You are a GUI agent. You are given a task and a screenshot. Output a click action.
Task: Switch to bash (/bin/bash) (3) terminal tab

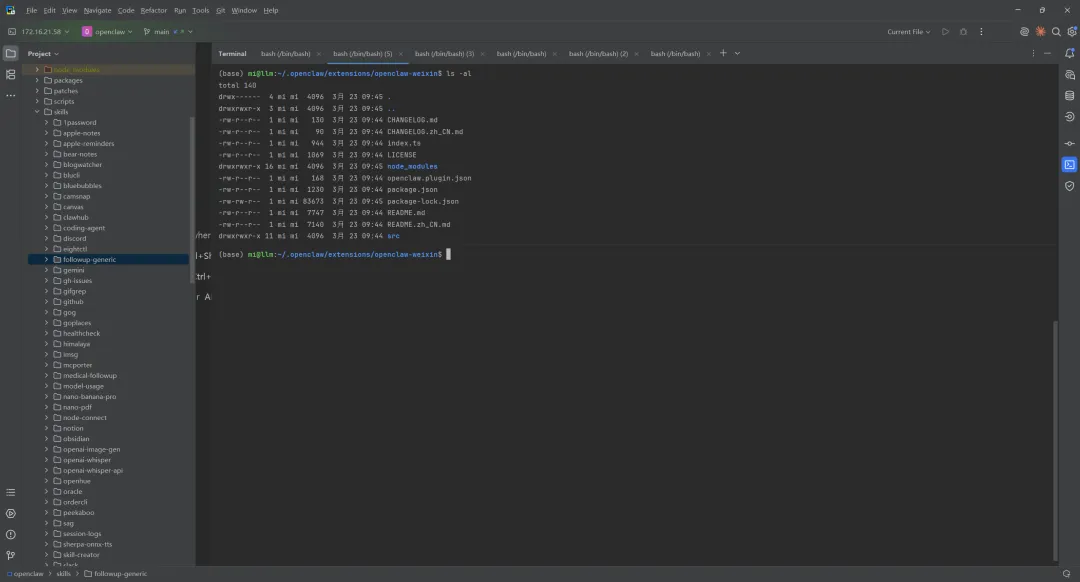pyautogui.click(x=444, y=53)
